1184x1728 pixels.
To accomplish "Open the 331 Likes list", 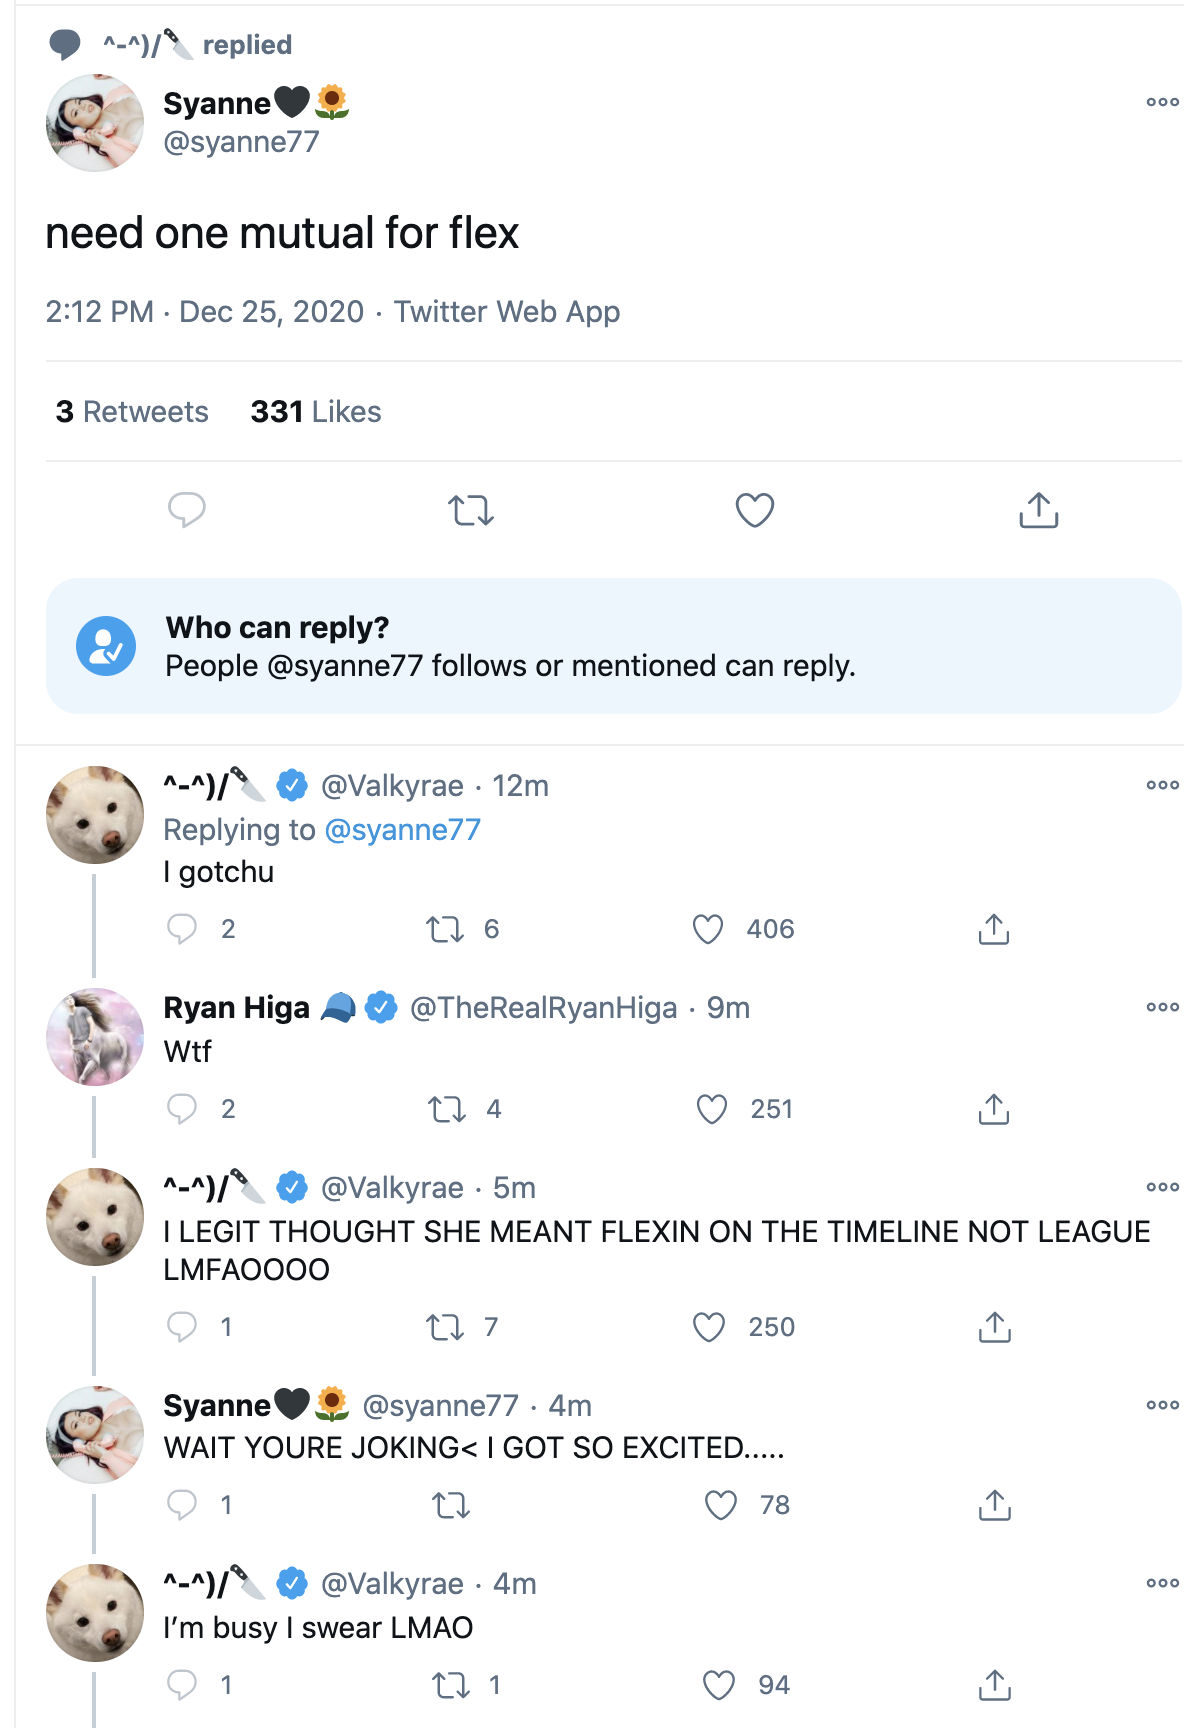I will click(316, 412).
